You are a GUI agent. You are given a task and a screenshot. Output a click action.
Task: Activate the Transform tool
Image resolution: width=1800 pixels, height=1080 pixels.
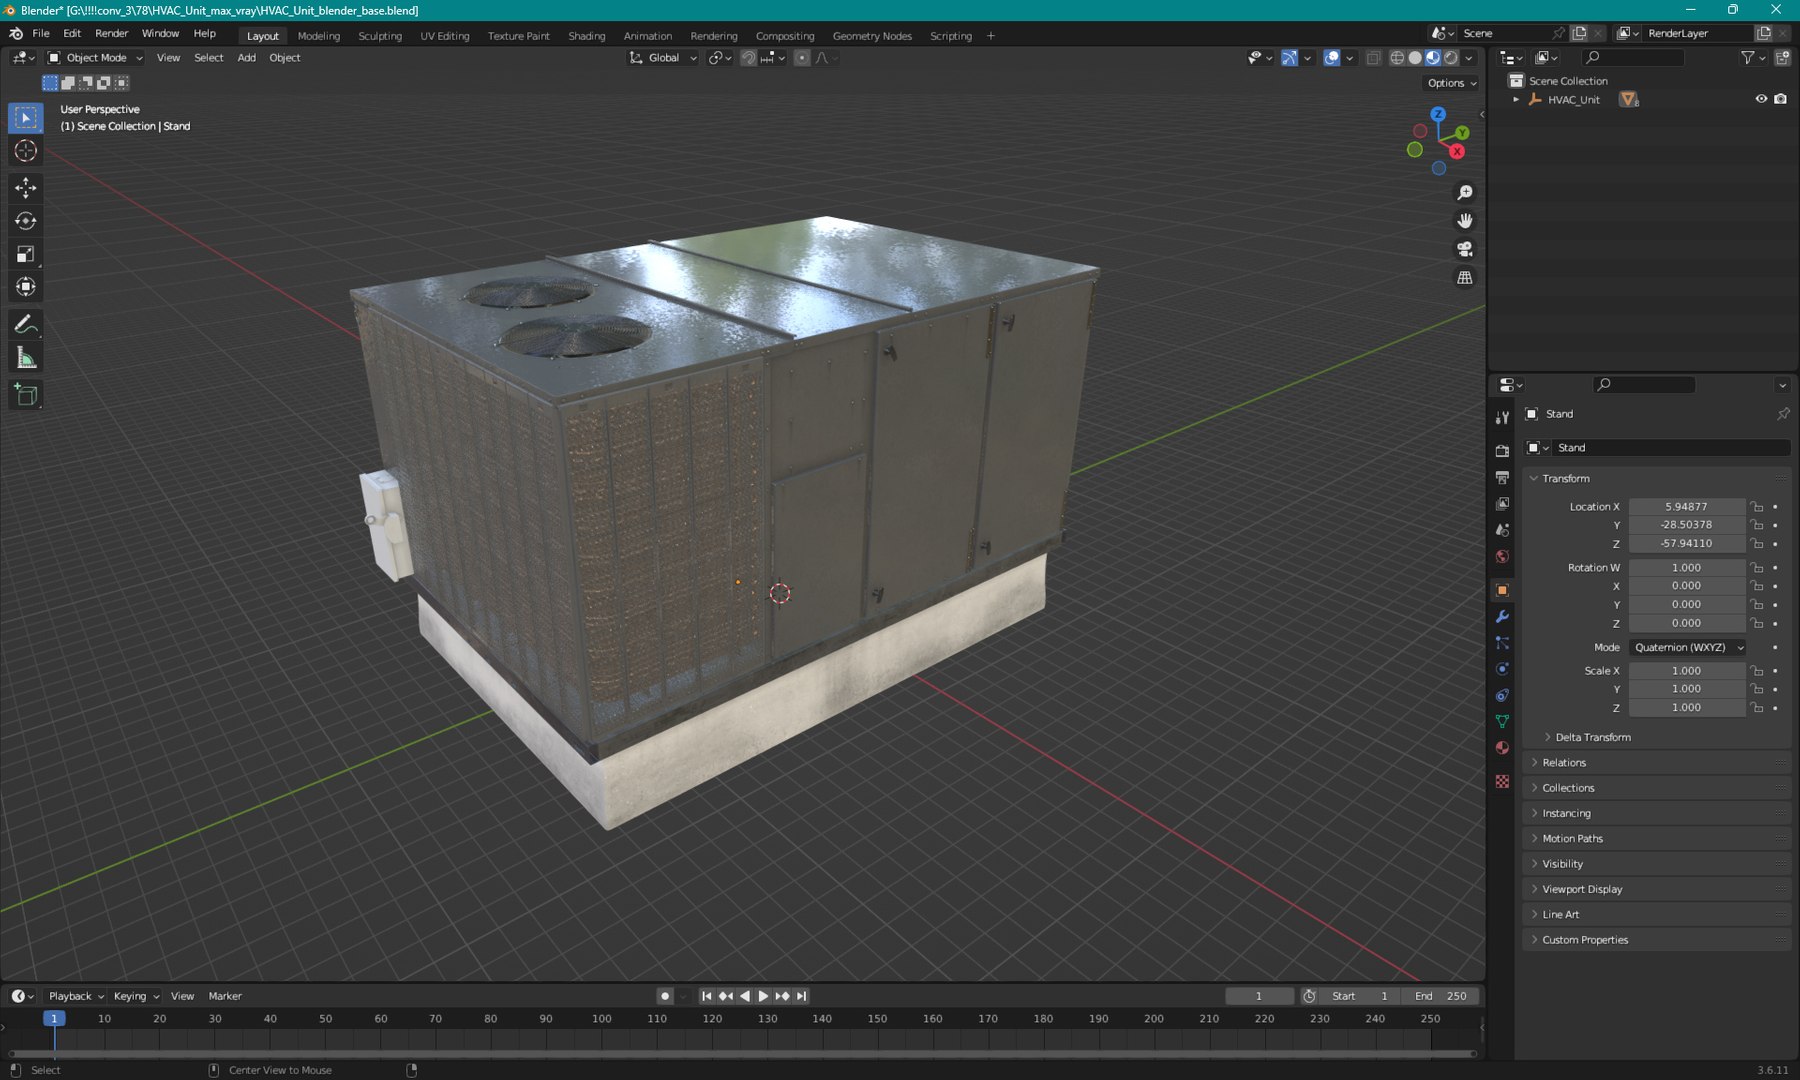tap(26, 287)
